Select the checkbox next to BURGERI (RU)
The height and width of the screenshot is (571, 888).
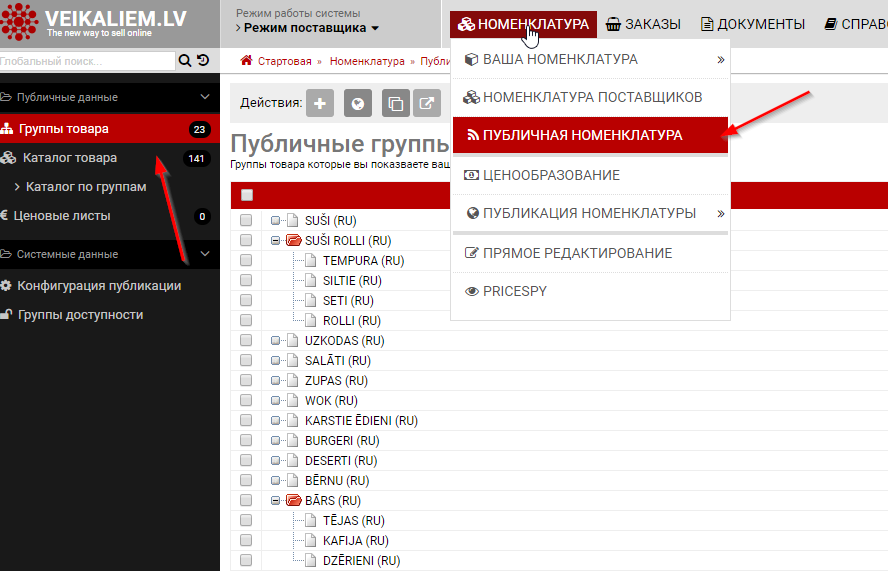click(x=246, y=441)
